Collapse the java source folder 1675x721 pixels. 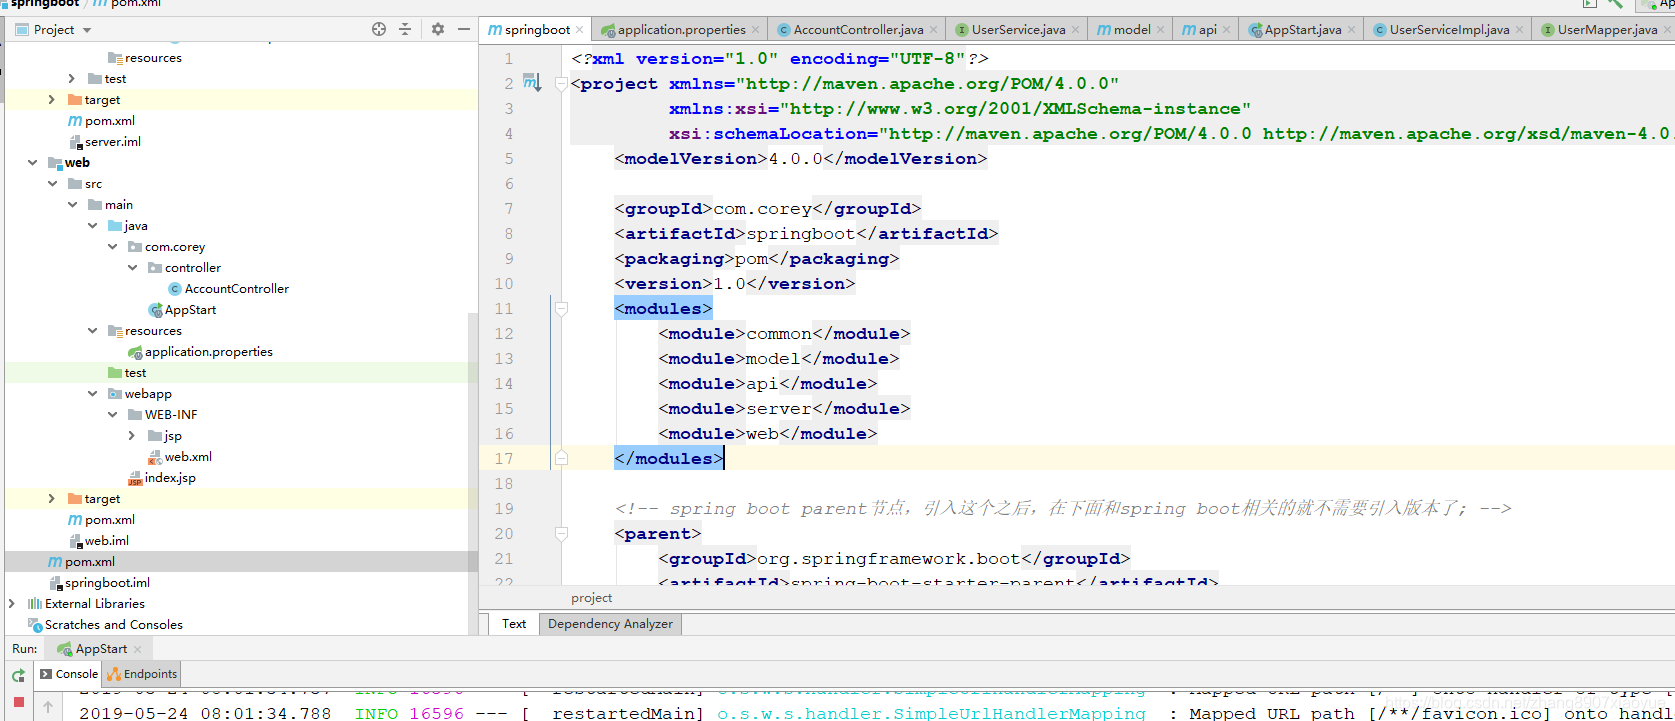92,226
